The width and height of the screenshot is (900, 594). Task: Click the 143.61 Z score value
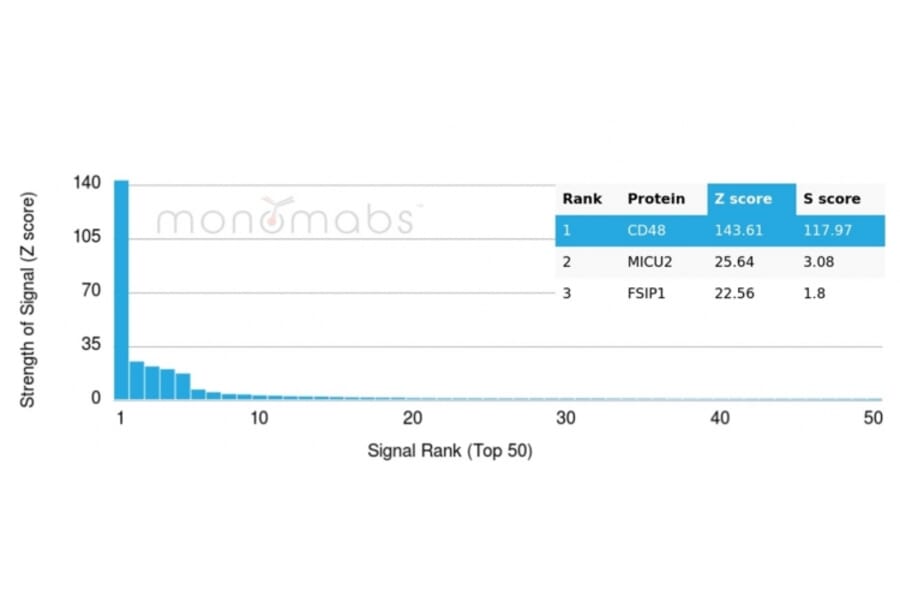click(x=738, y=231)
